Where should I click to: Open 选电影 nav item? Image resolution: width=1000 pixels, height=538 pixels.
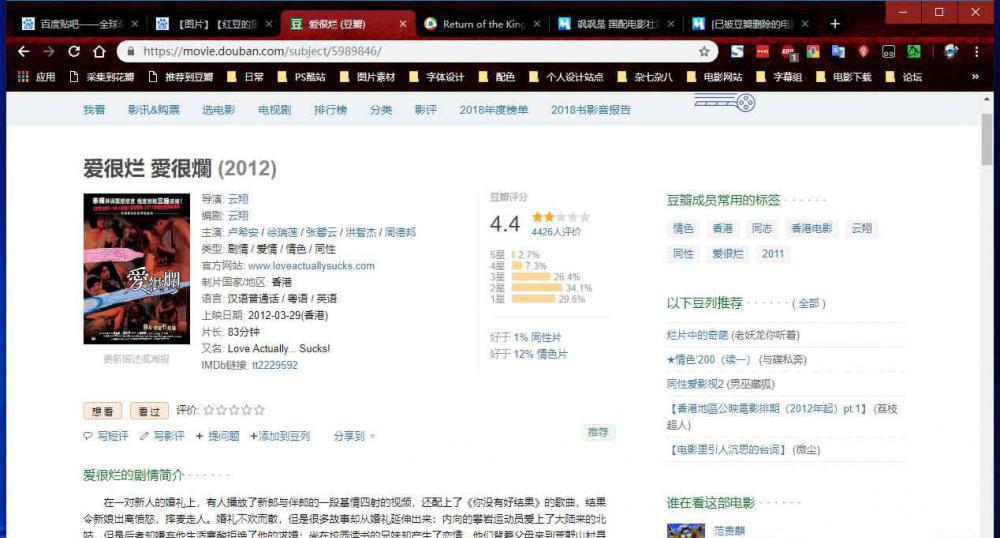219,110
